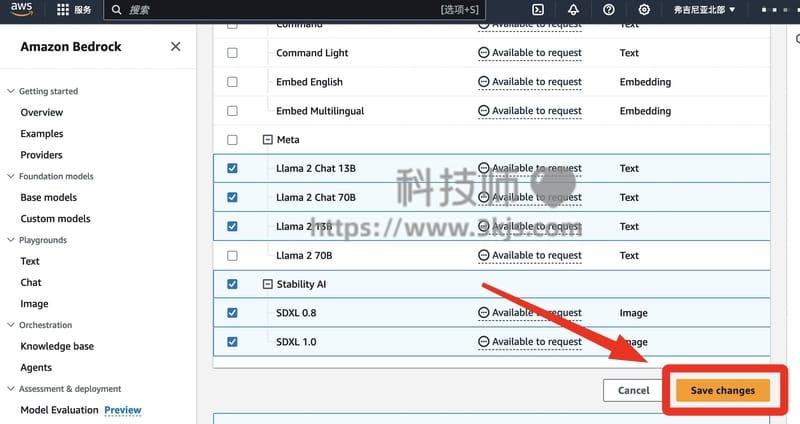Click status icon for Command Light

click(483, 53)
